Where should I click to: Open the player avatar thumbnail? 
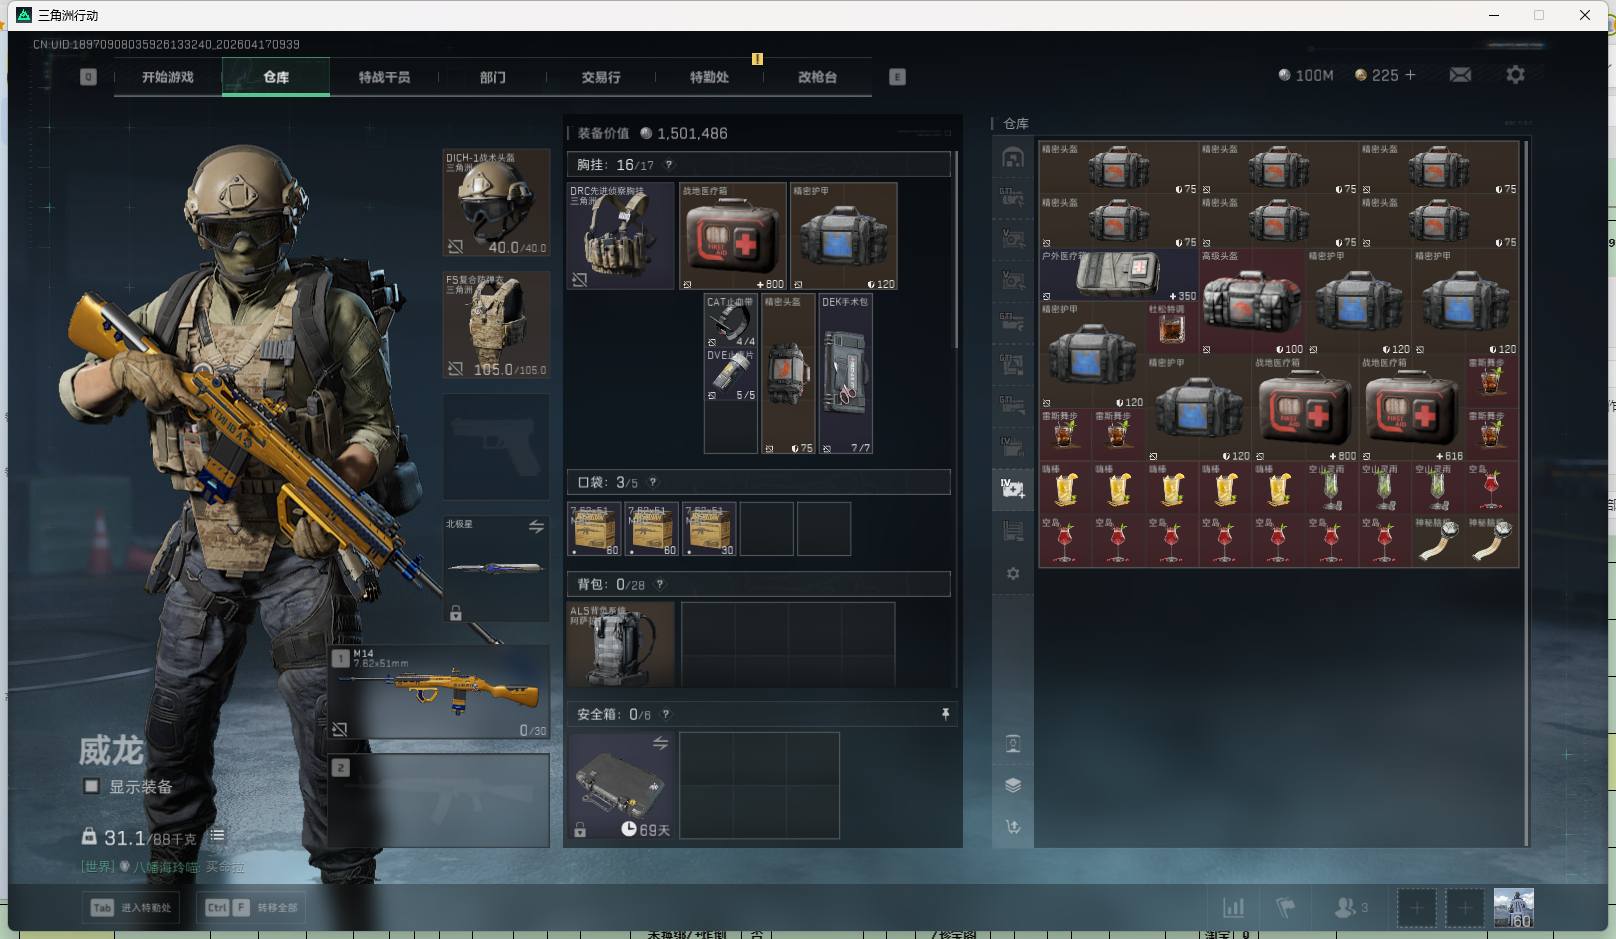point(1513,908)
